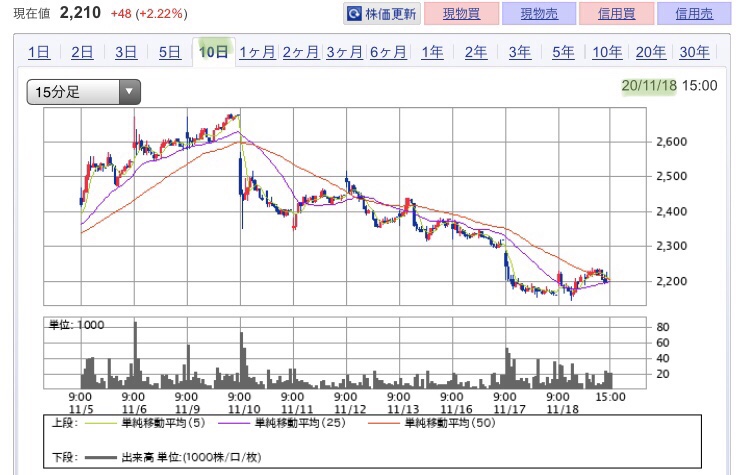Select the active 10日 tab

point(214,52)
